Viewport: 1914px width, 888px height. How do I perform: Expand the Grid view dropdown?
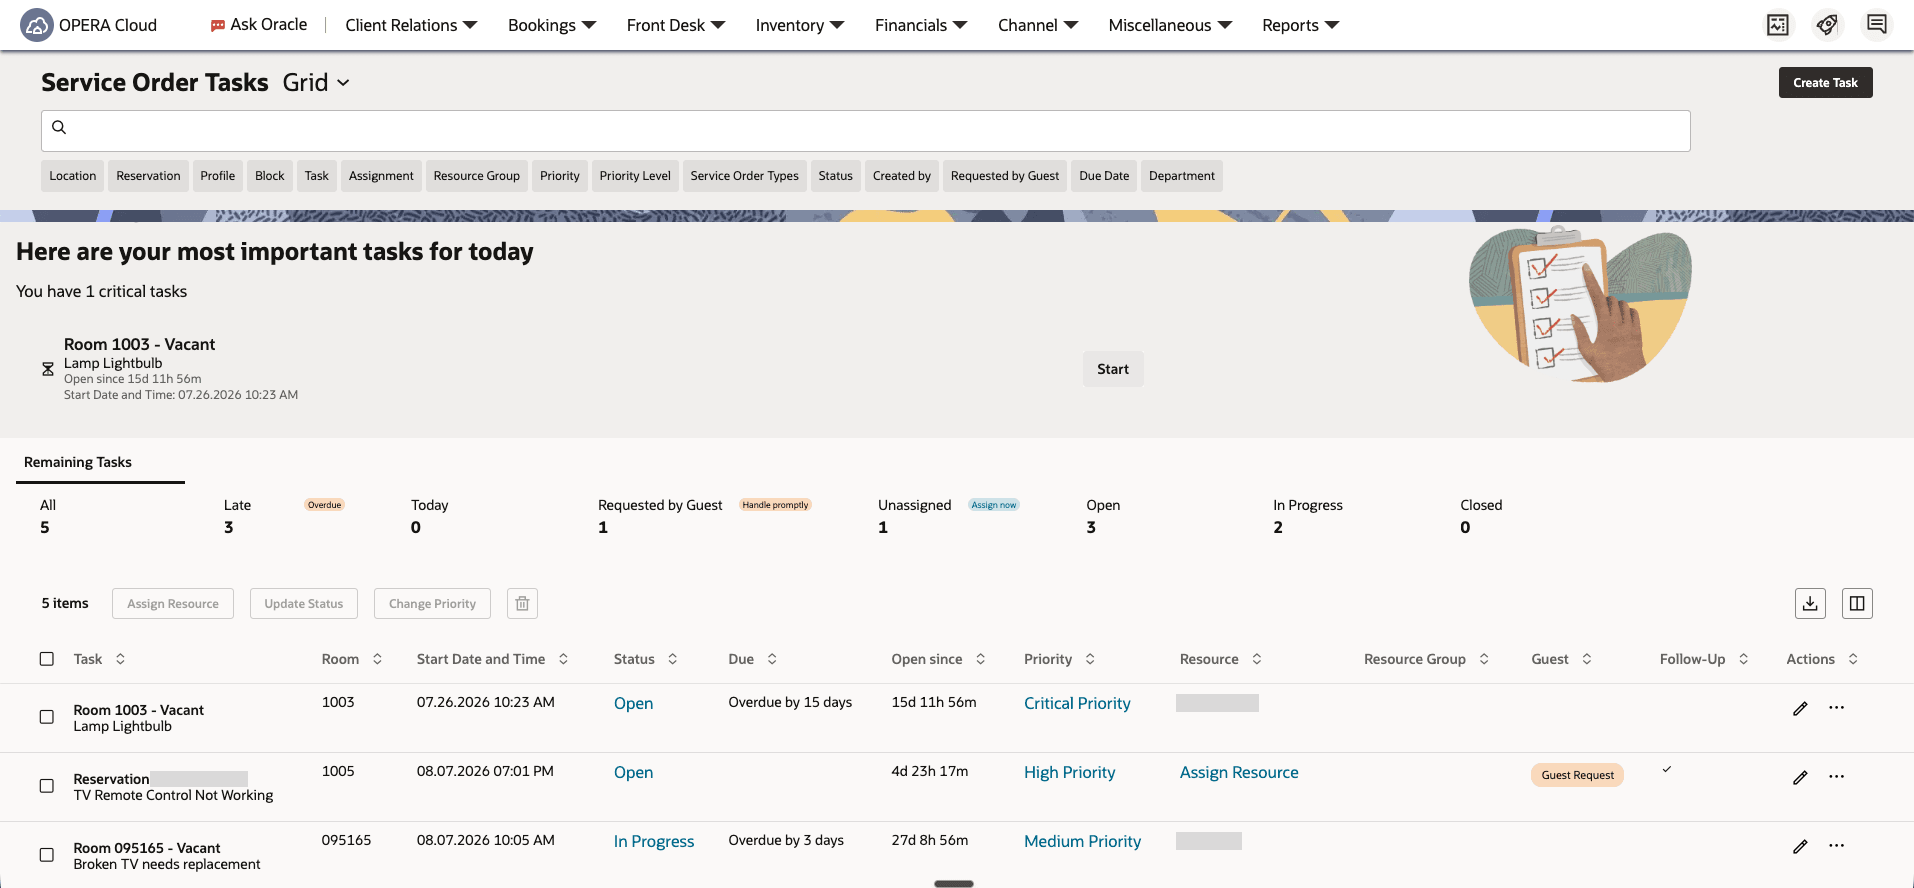coord(316,82)
